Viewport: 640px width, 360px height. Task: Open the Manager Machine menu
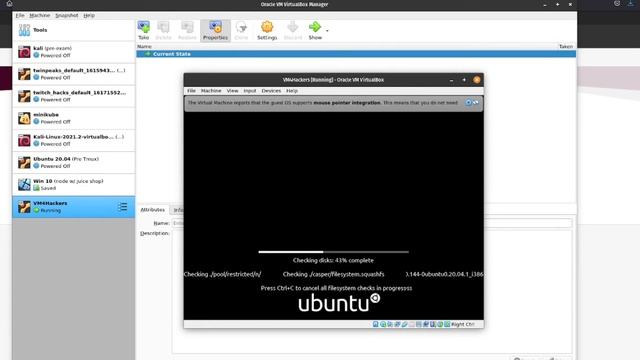click(40, 16)
